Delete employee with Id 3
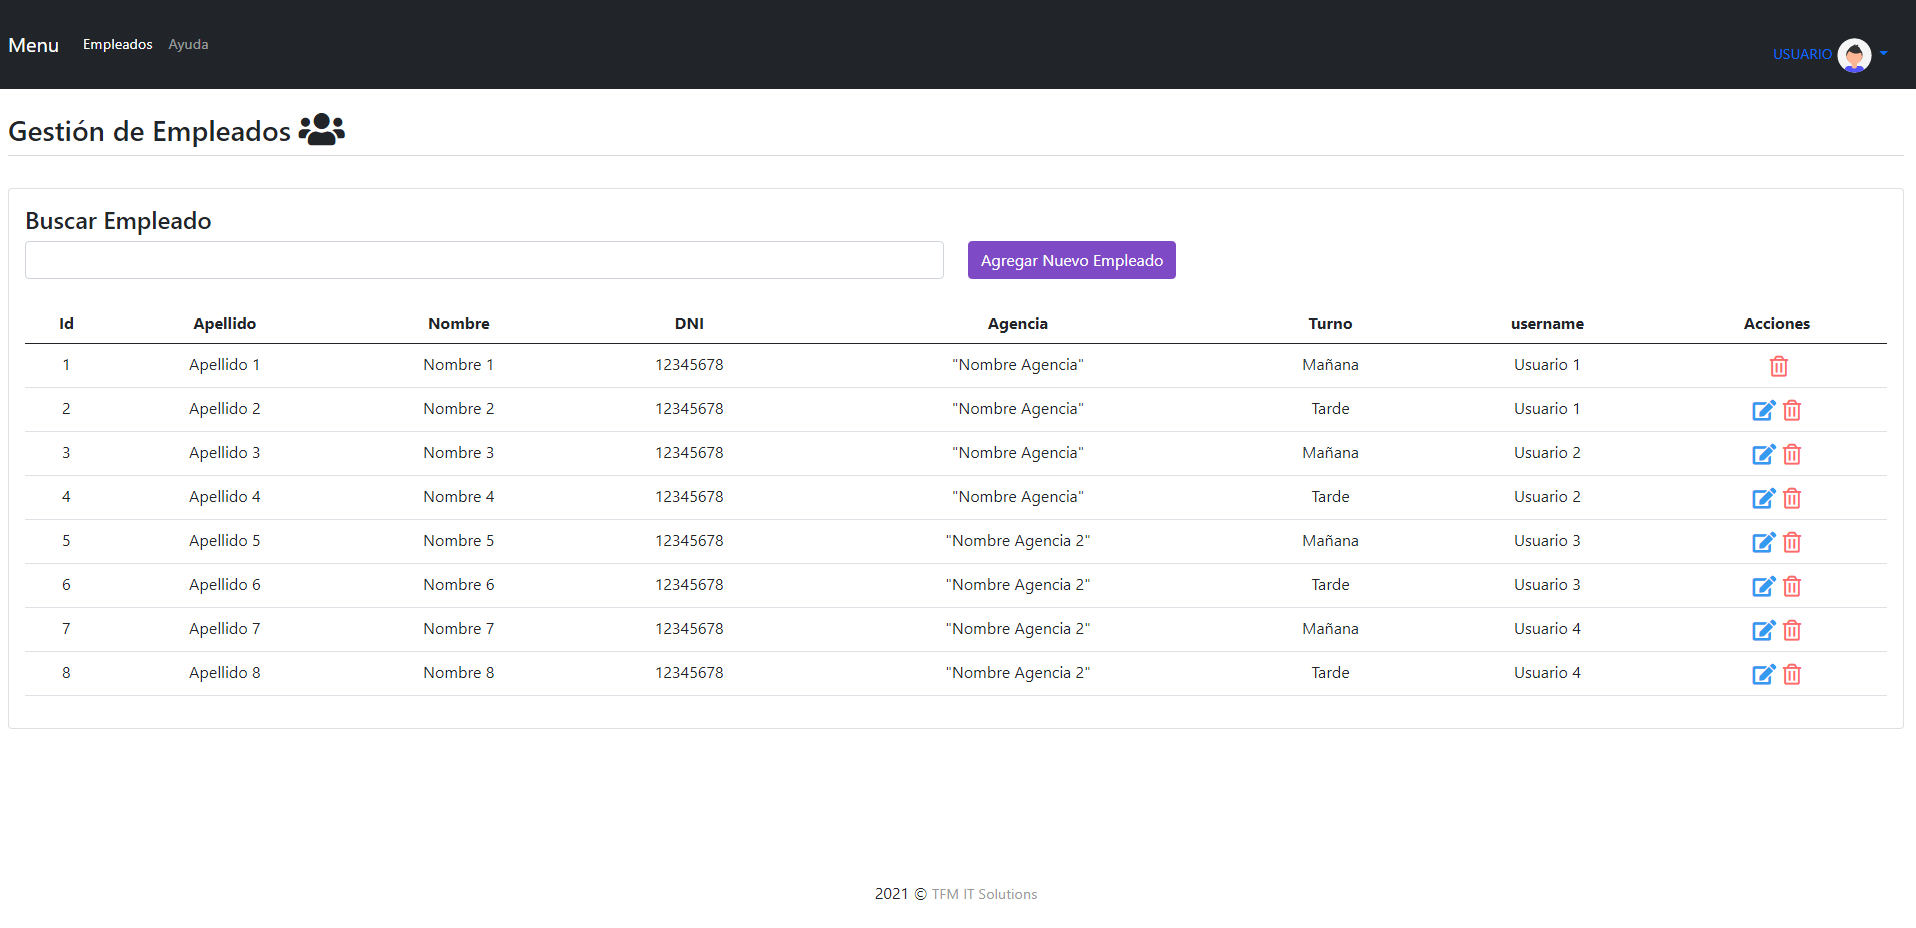The image size is (1916, 928). [x=1791, y=454]
